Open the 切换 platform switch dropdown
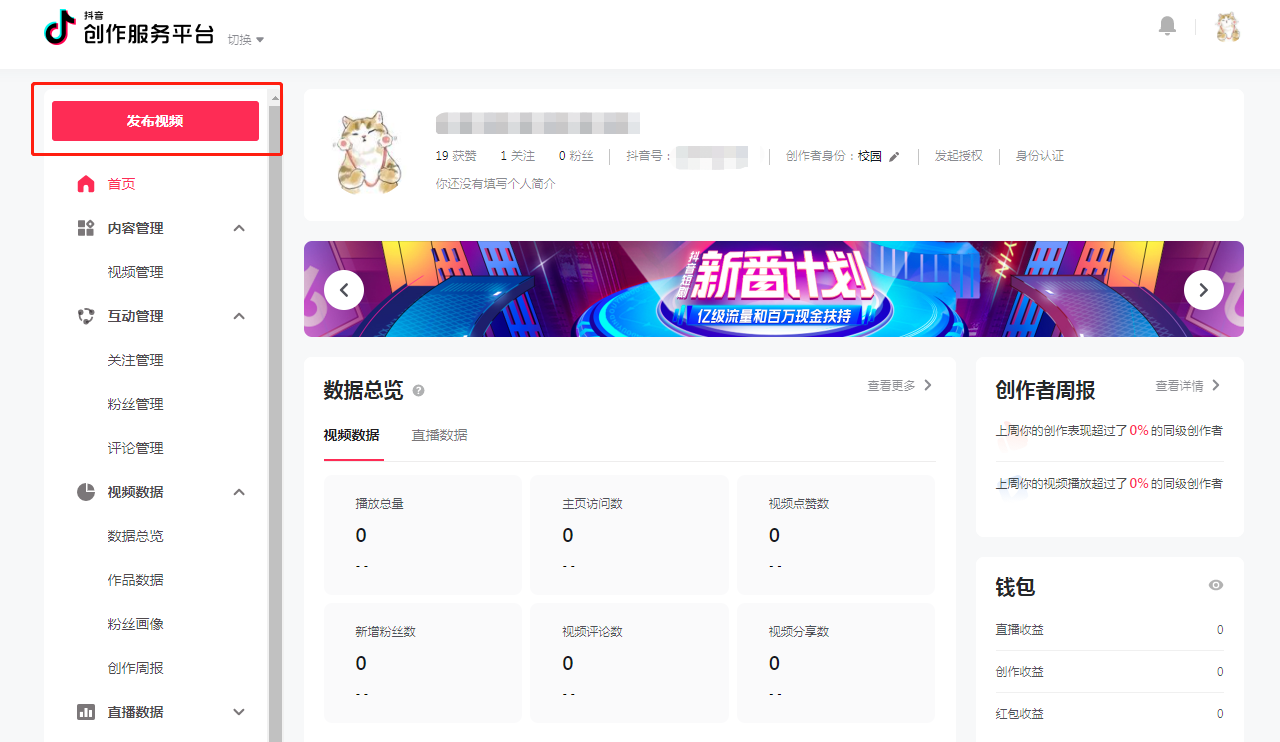 [246, 40]
